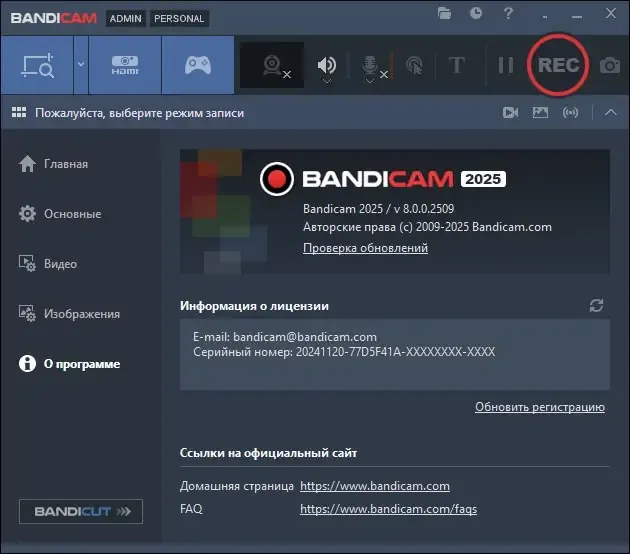Click the Bandicam 2025 / v 8.0.0.2509 version text
The image size is (630, 554).
click(x=378, y=209)
